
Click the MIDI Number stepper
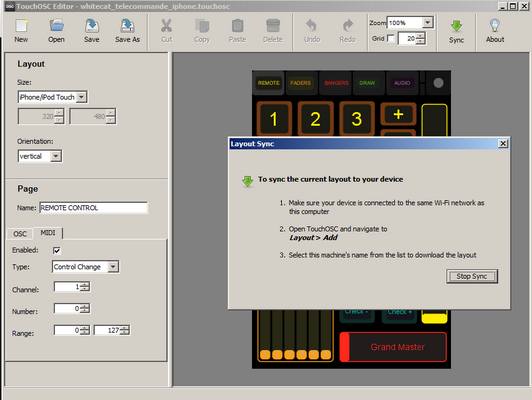[72, 308]
